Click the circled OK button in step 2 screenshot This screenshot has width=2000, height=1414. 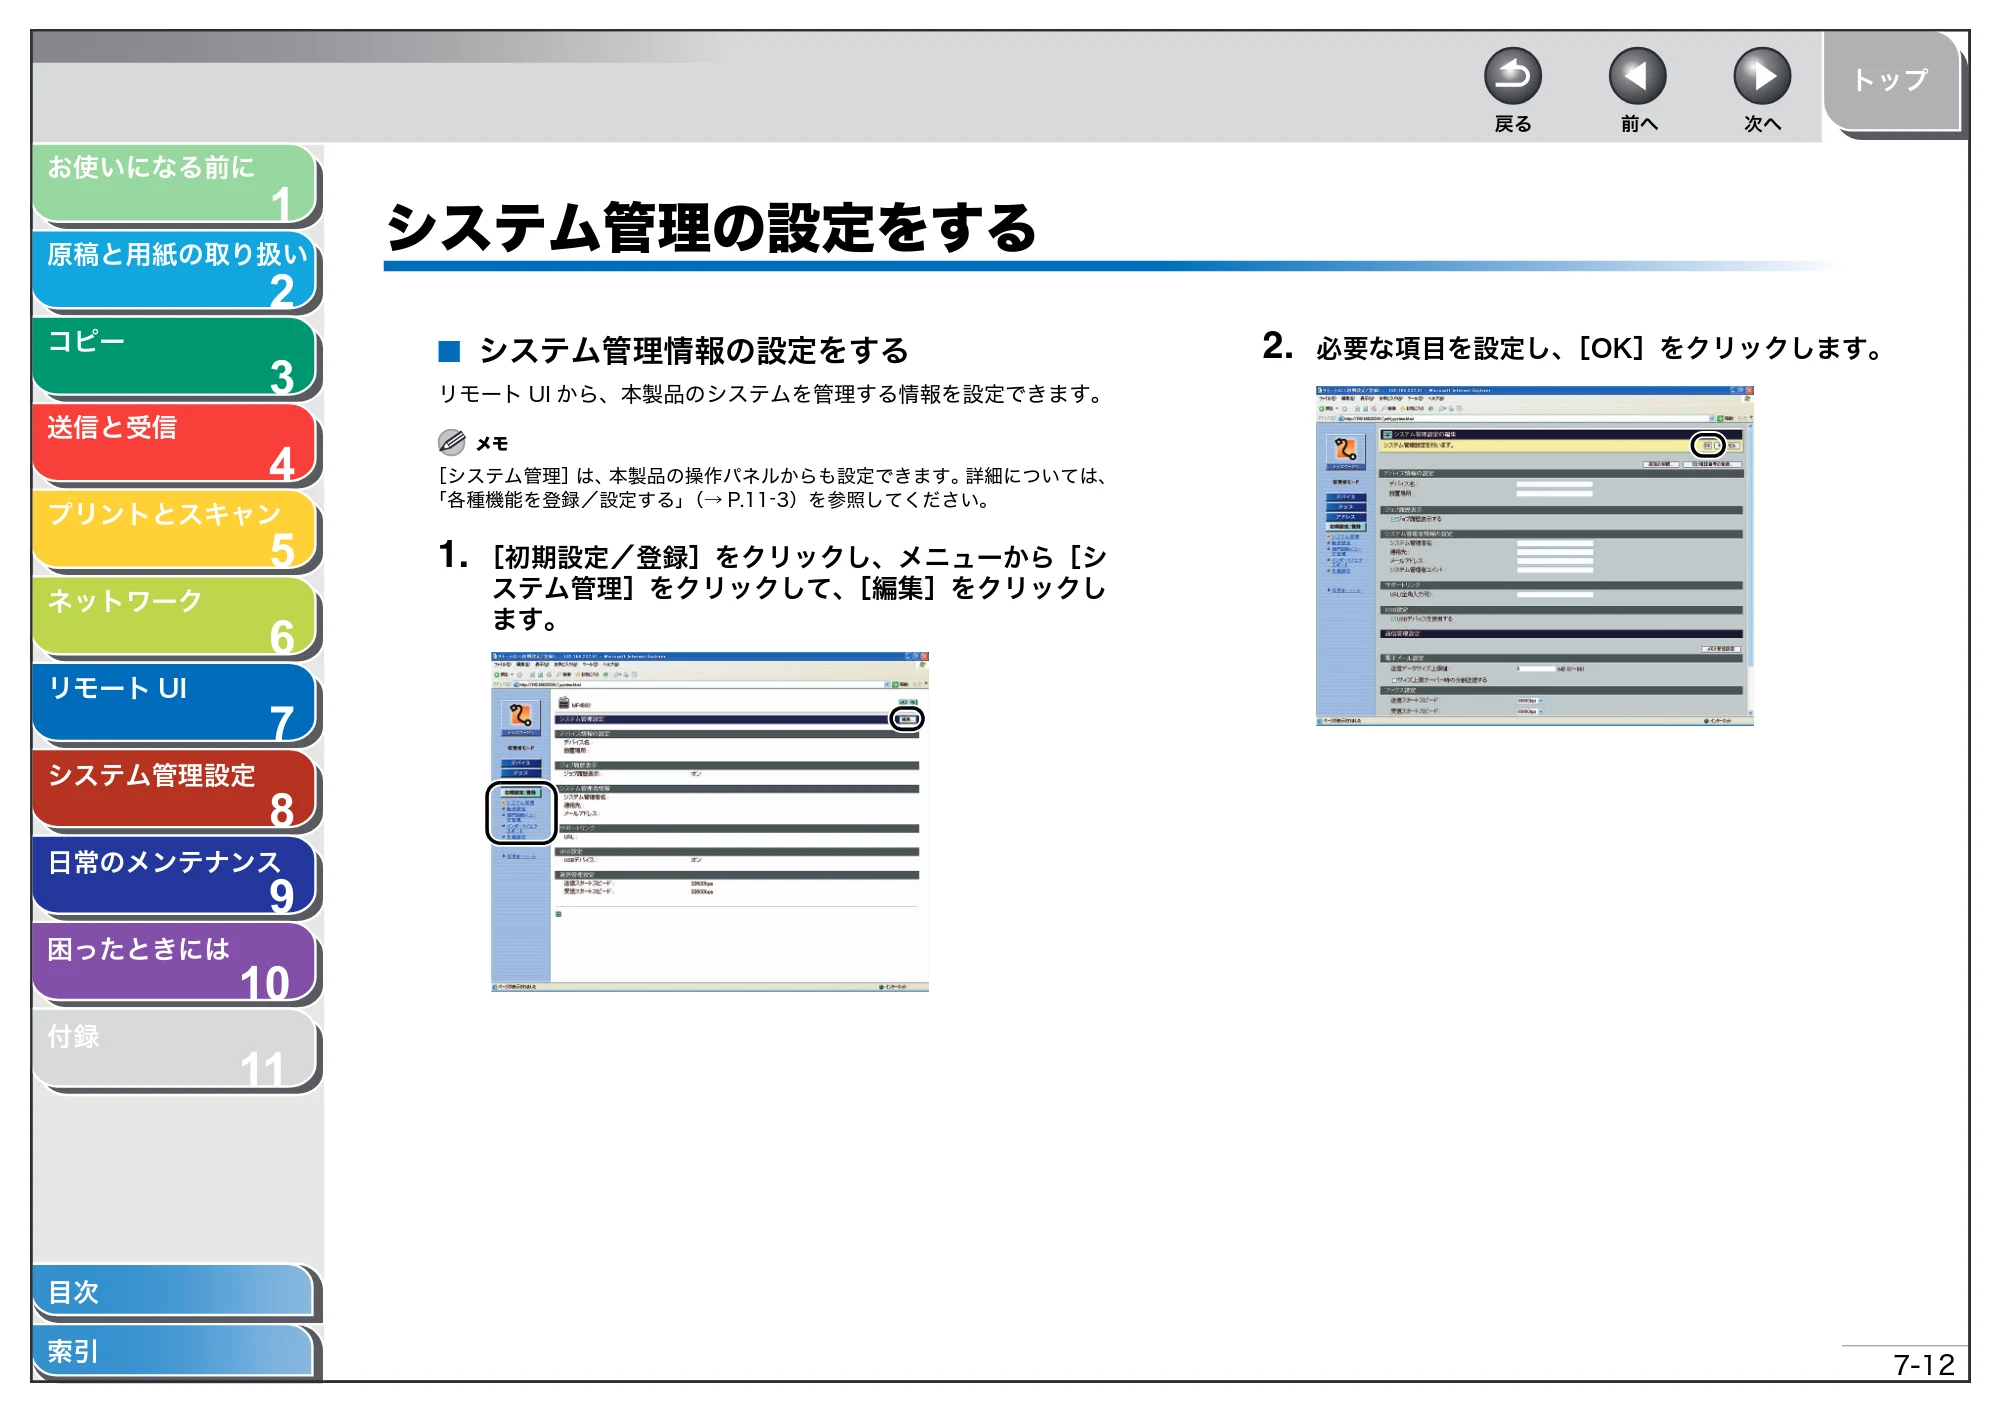click(1708, 445)
